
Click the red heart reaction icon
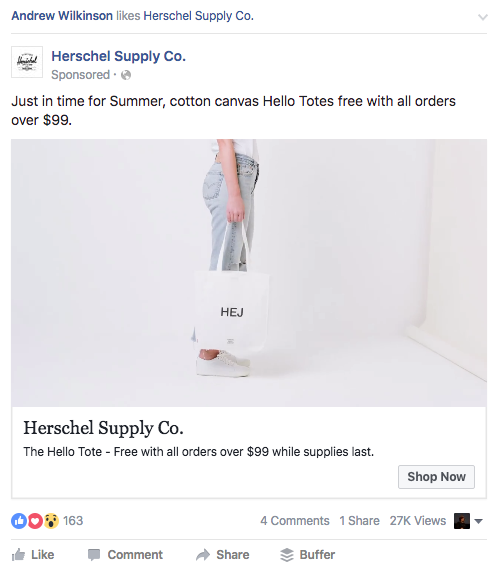[x=35, y=521]
